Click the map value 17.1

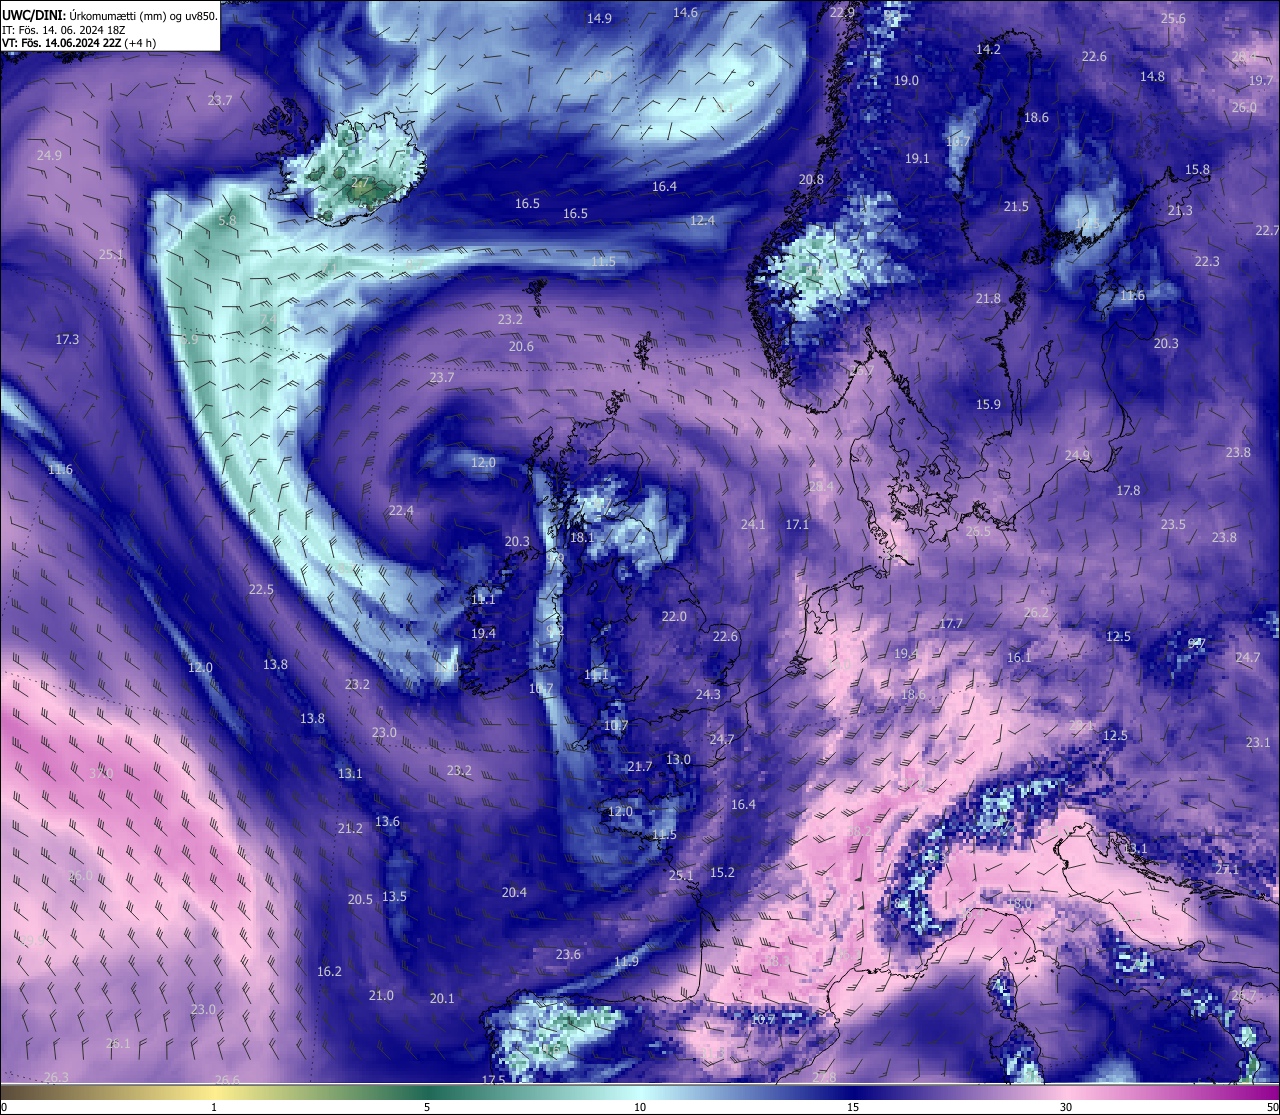797,524
